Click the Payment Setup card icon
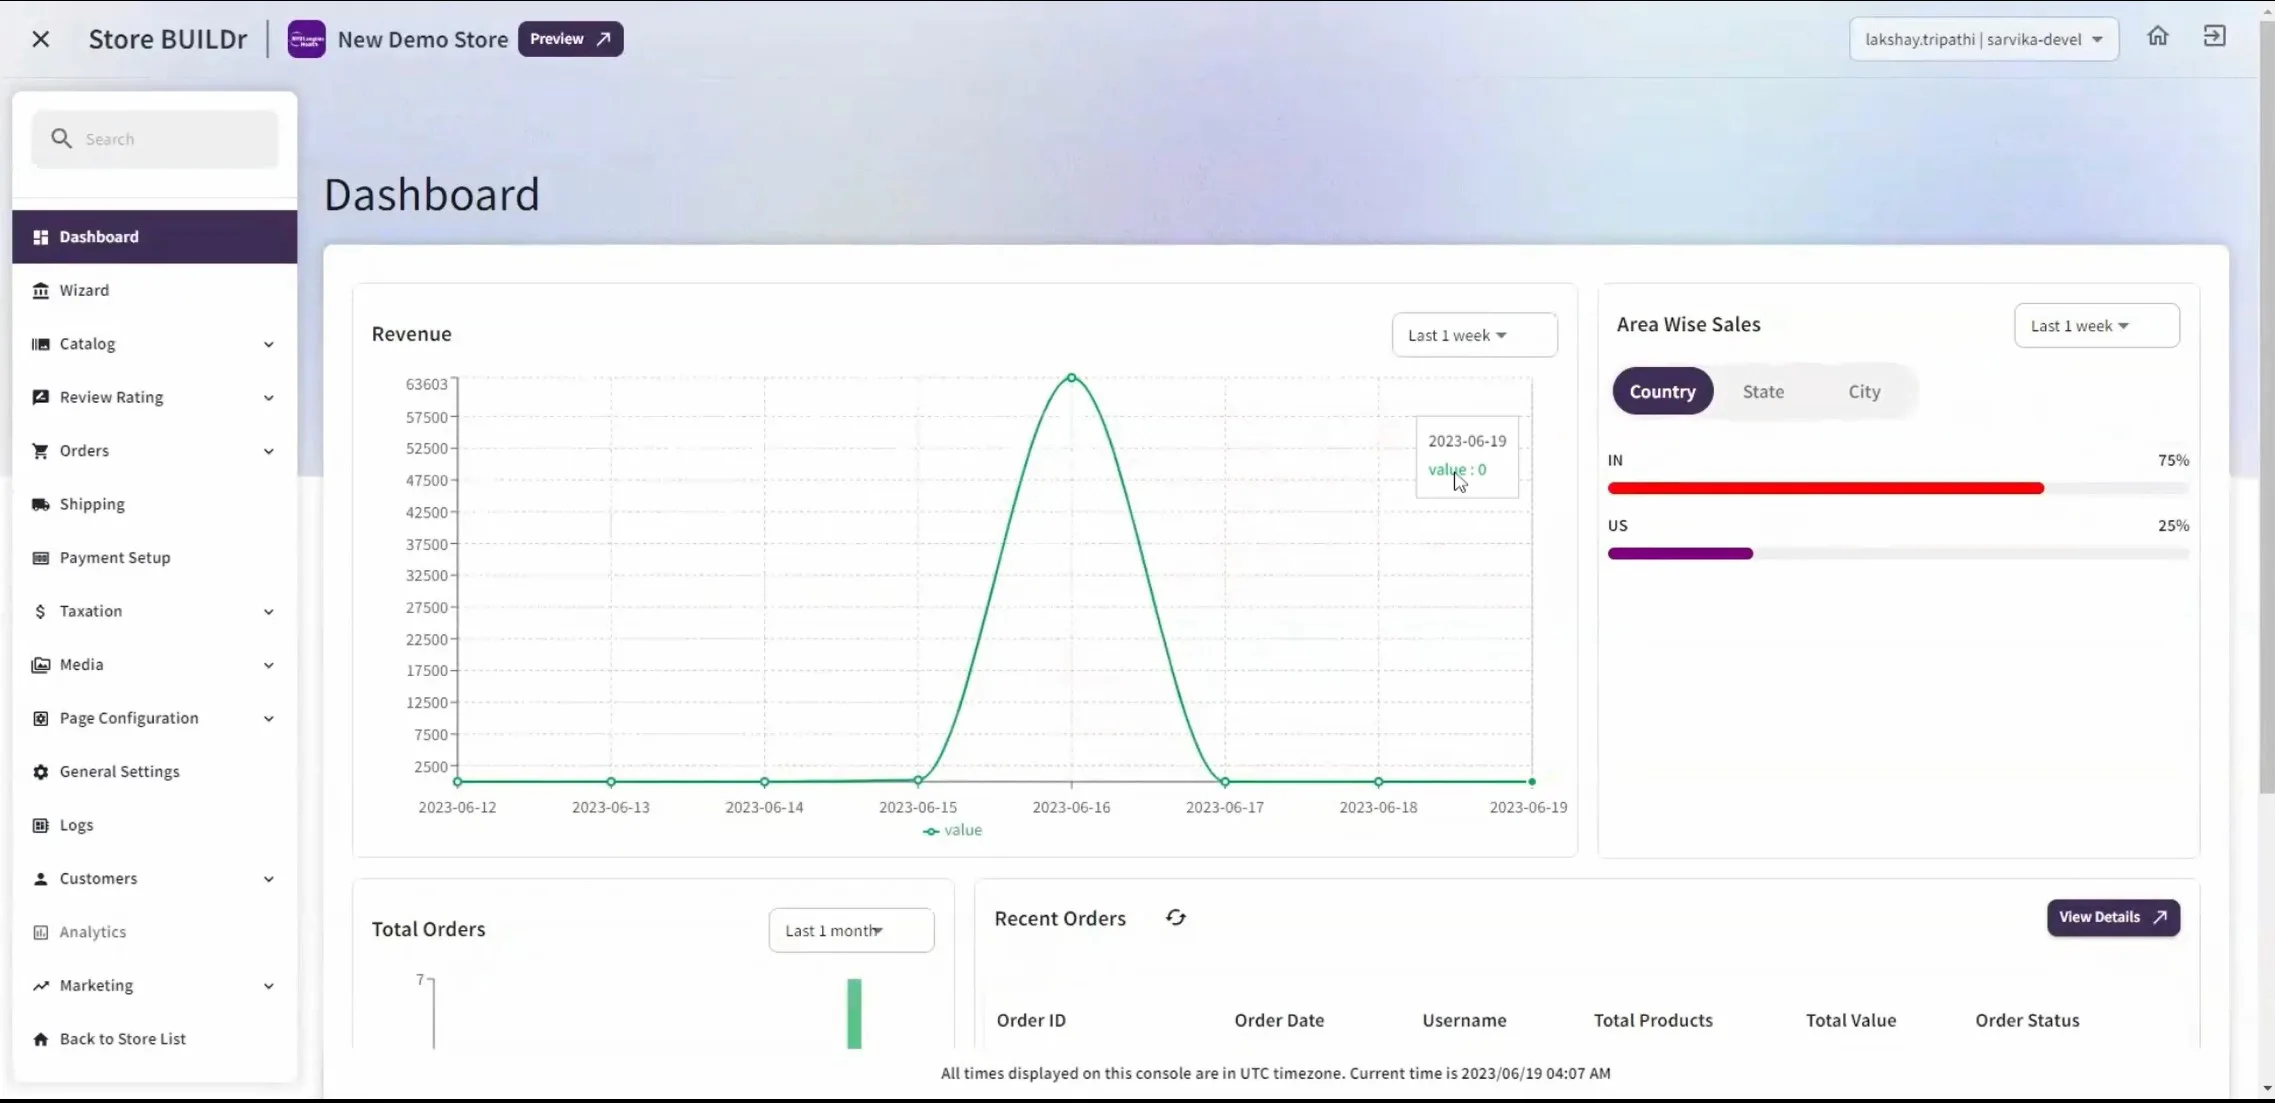This screenshot has height=1103, width=2275. [40, 558]
